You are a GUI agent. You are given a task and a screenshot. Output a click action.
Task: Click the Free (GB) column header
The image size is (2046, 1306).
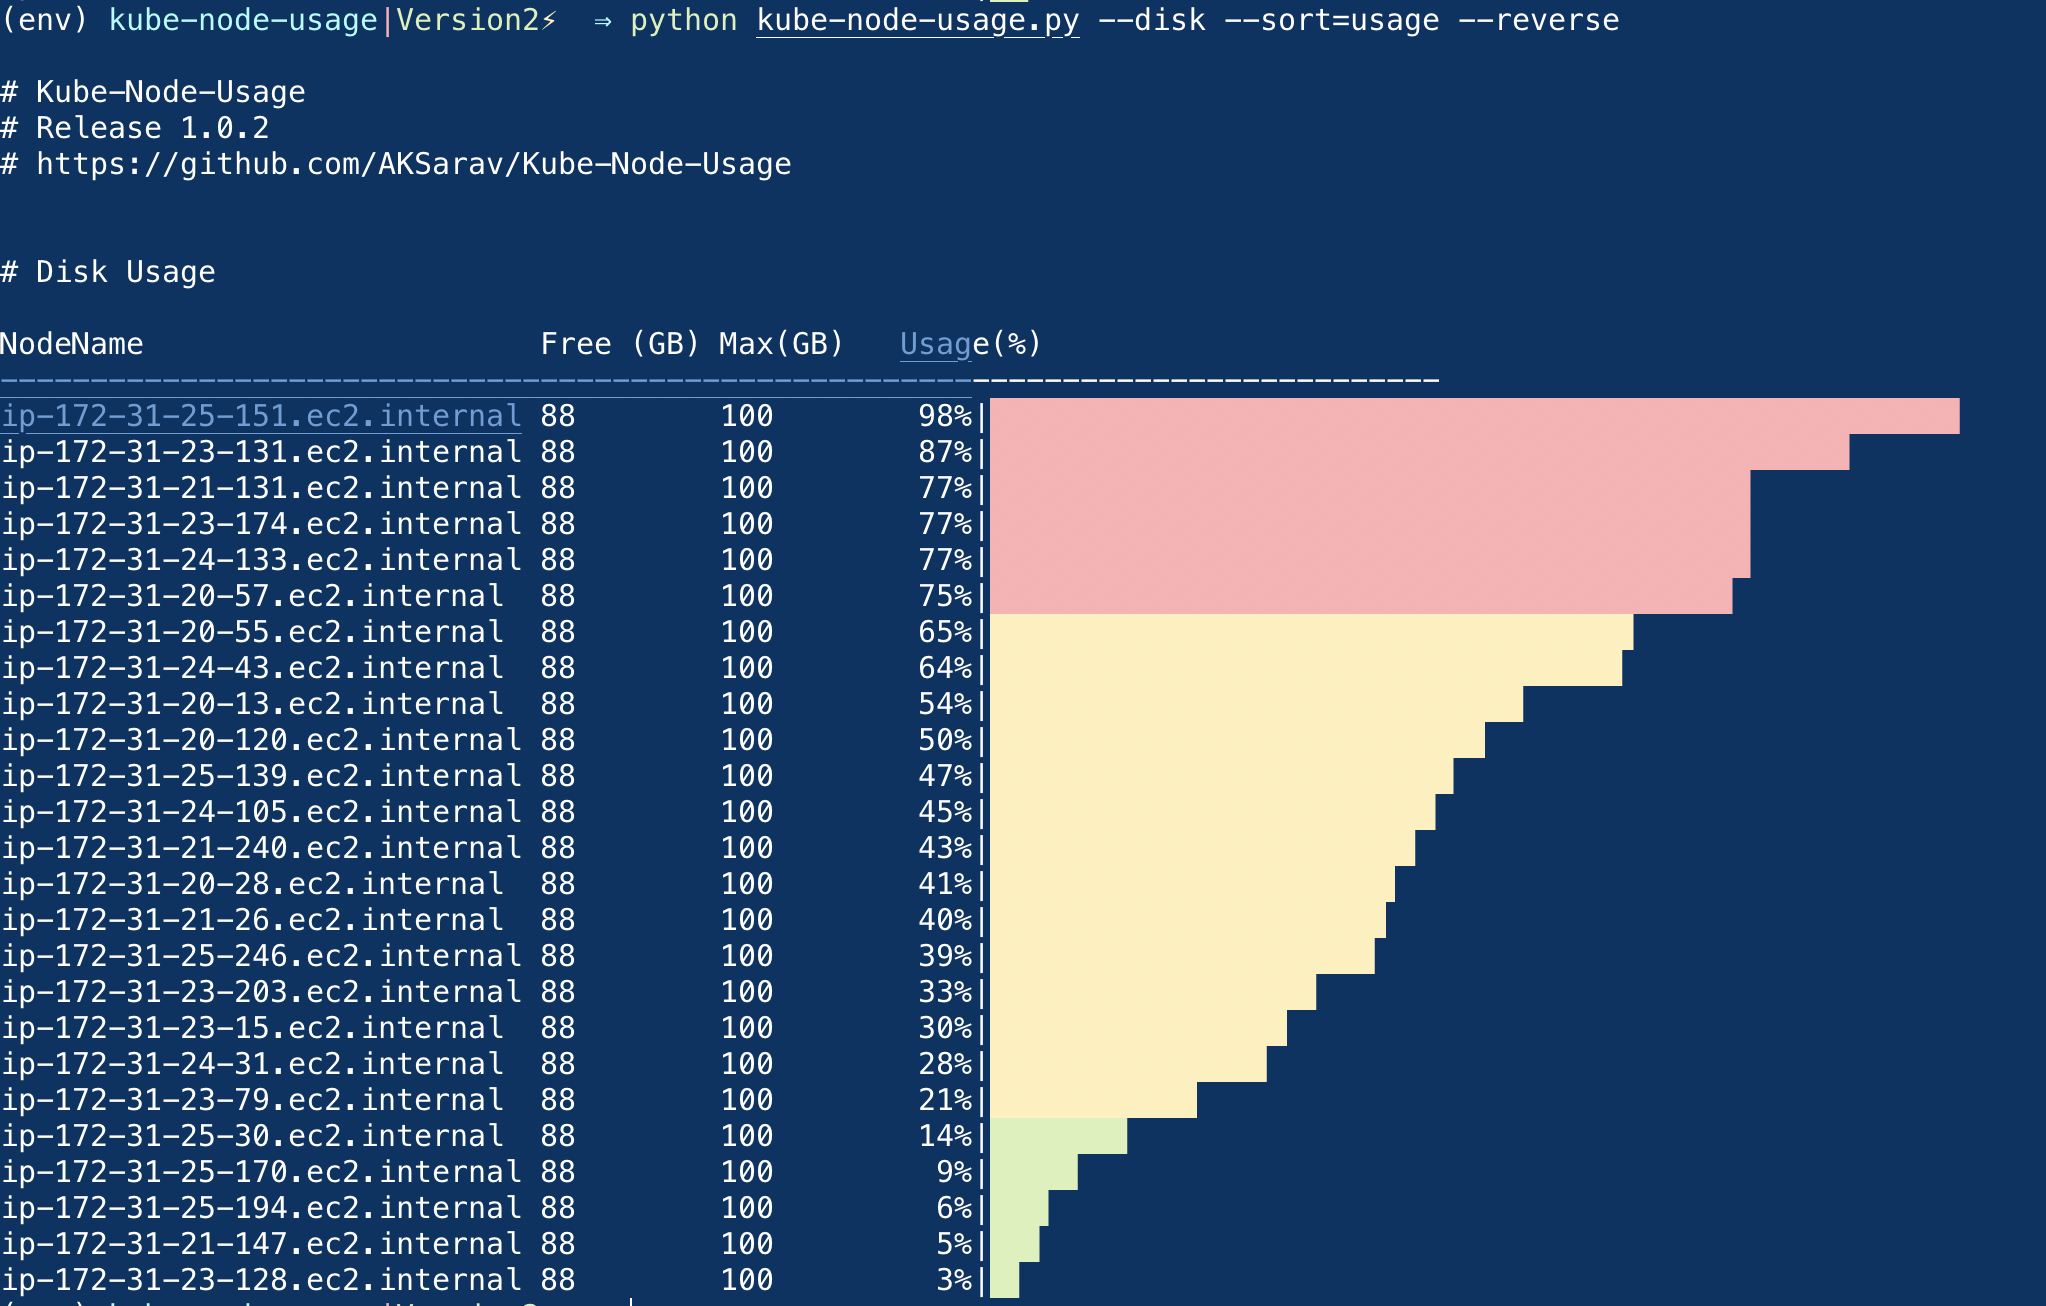point(619,344)
